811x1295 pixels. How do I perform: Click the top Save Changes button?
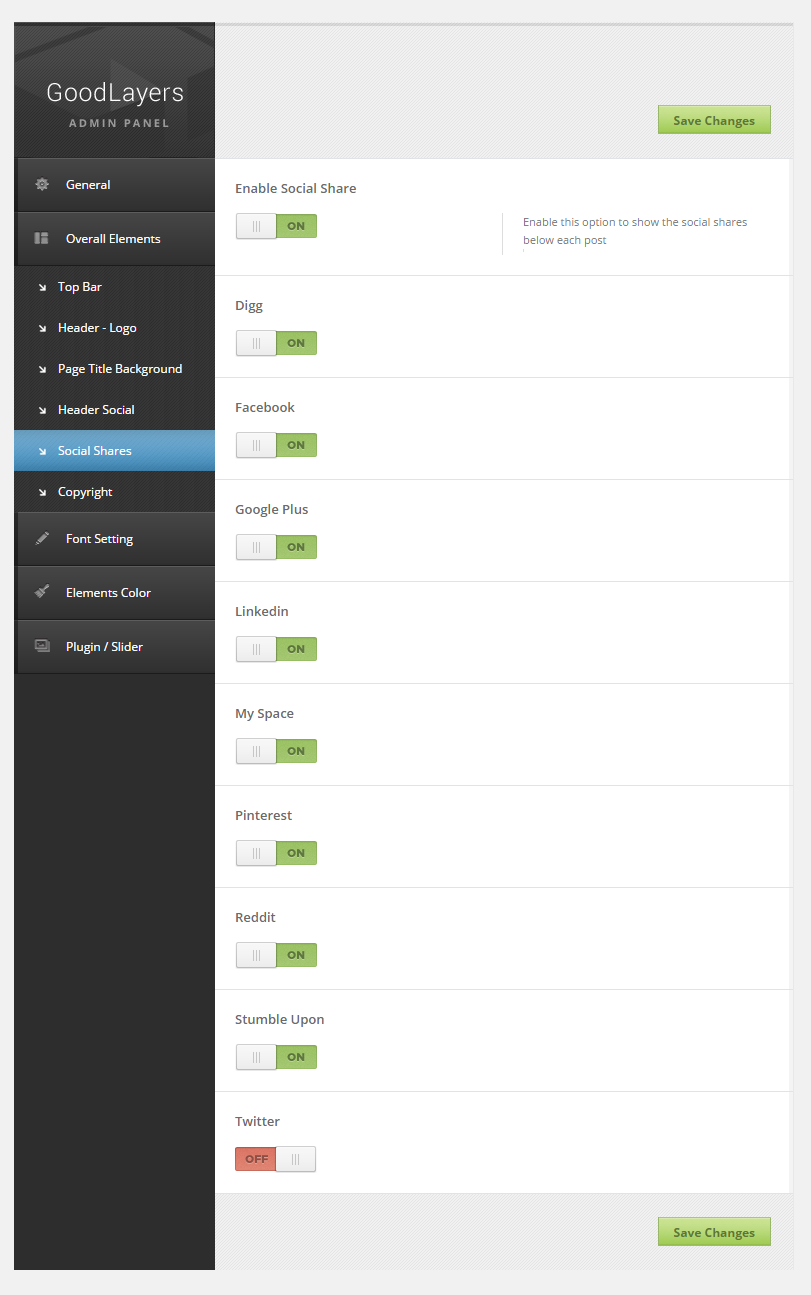pos(714,120)
